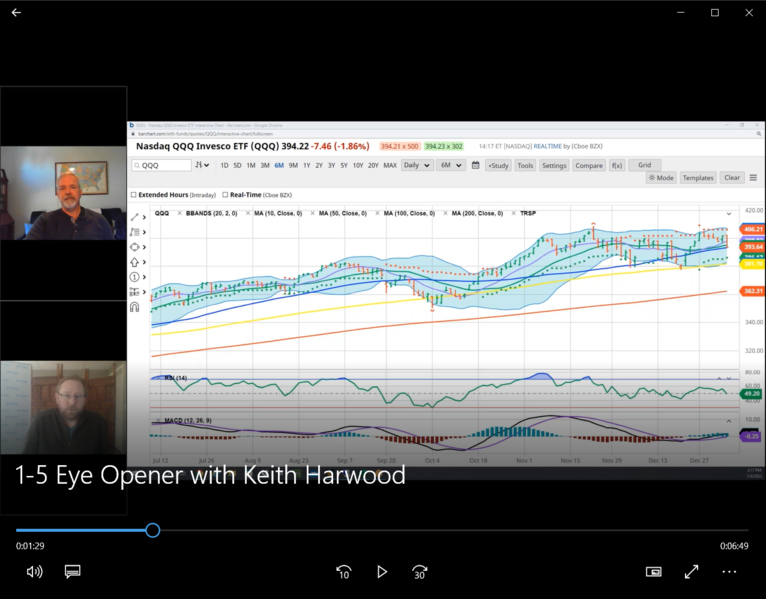The height and width of the screenshot is (599, 766).
Task: Remove the MA (10, Close, 0) study
Action: 248,214
